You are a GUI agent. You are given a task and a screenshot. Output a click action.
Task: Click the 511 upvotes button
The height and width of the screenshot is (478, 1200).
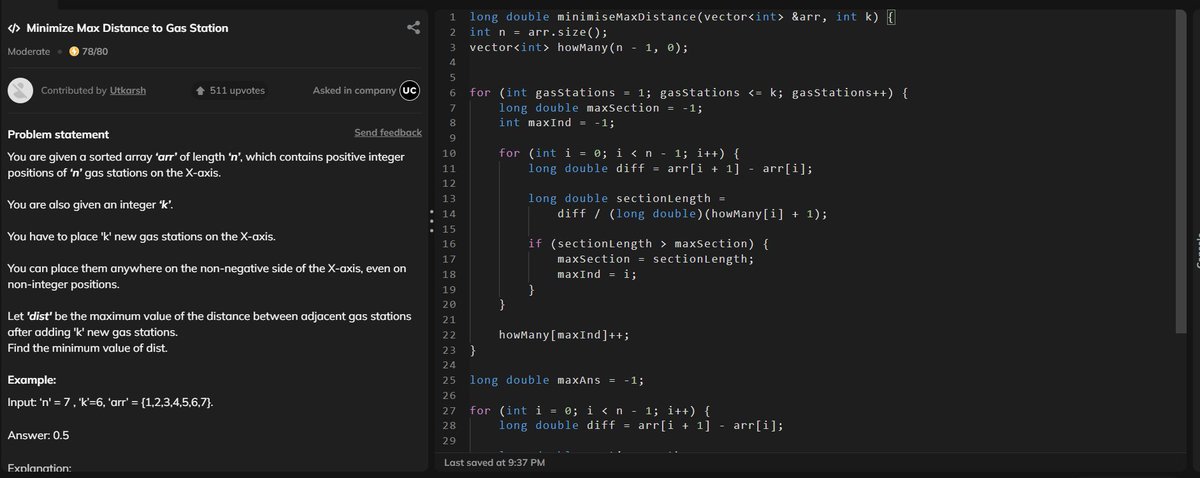[x=231, y=90]
